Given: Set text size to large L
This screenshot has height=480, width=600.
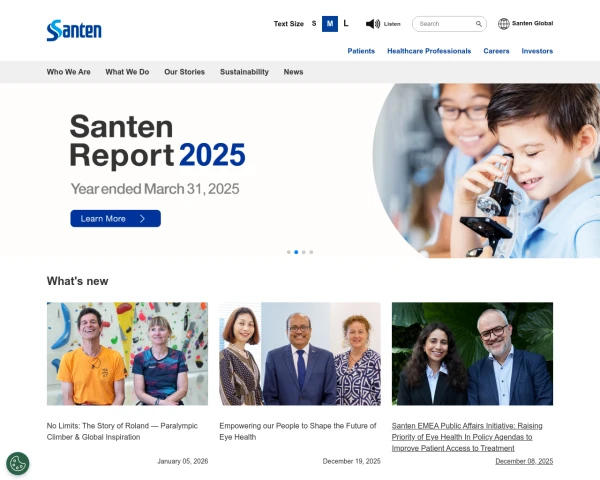Looking at the screenshot, I should pyautogui.click(x=346, y=24).
